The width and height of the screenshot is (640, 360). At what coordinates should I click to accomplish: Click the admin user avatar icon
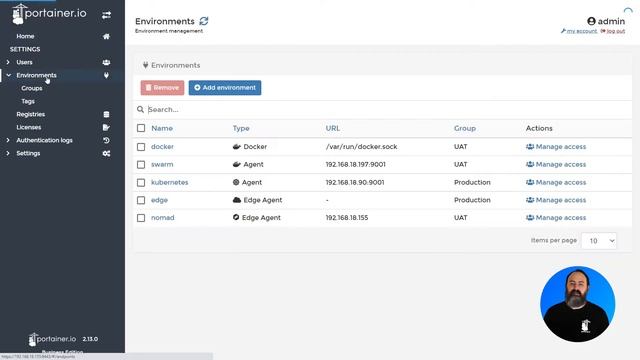coord(591,21)
